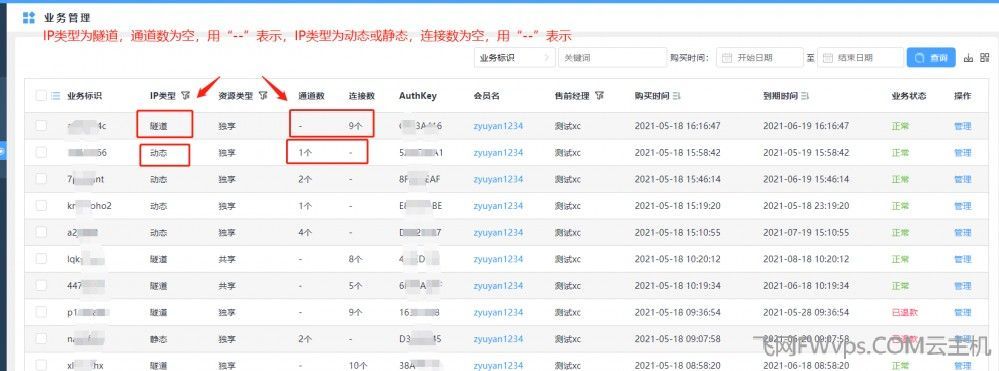Click the 业务状态 column header
This screenshot has height=371, width=999.
(x=909, y=96)
